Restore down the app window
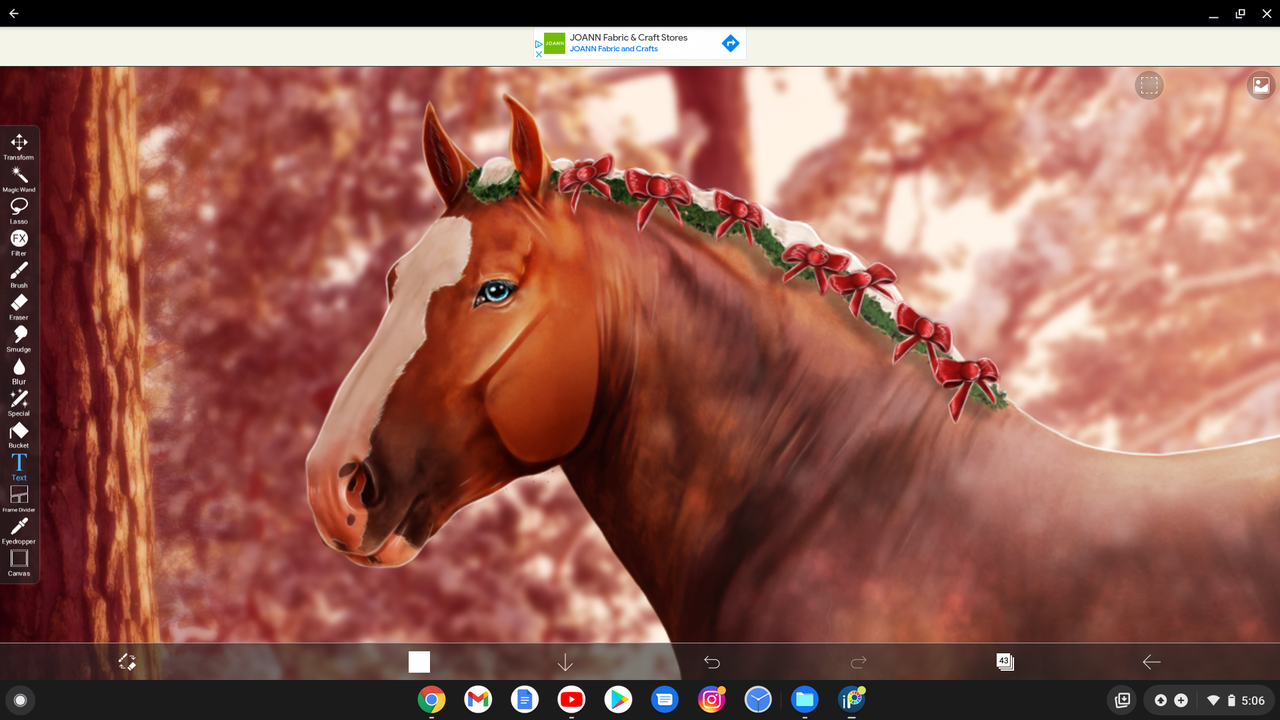The width and height of the screenshot is (1280, 720). (1240, 14)
